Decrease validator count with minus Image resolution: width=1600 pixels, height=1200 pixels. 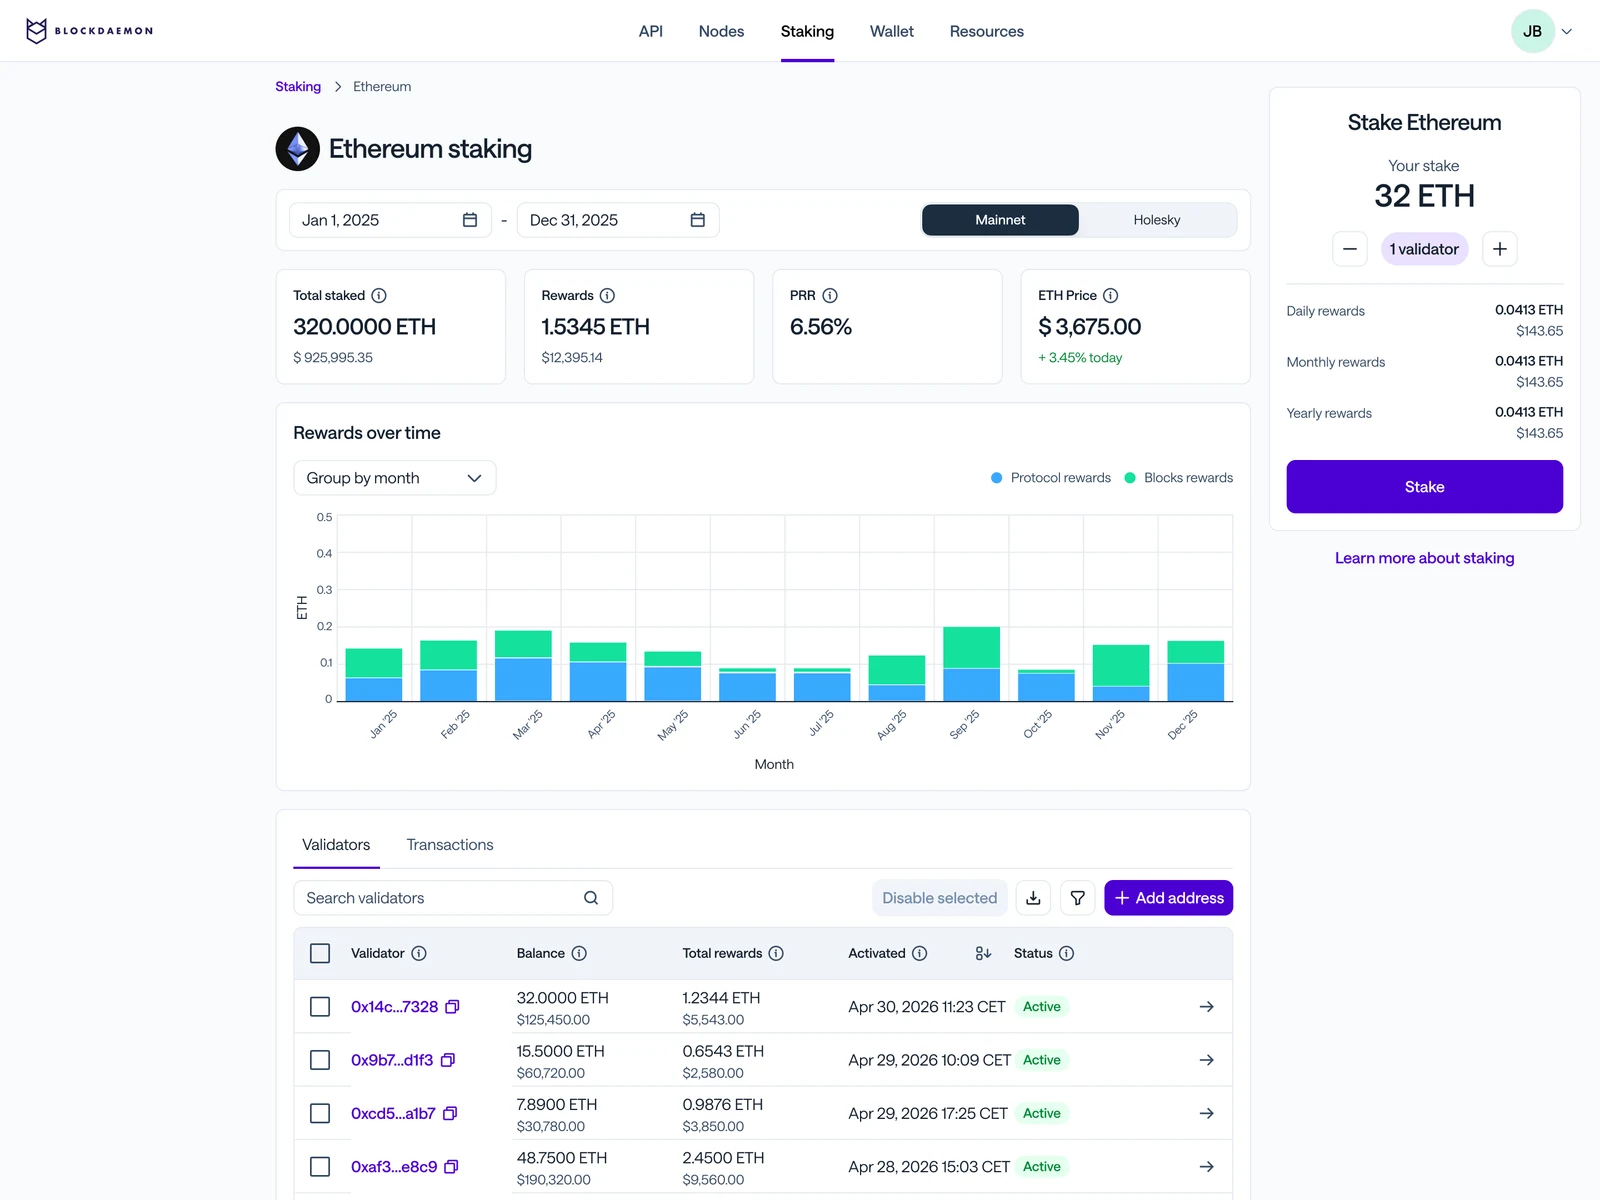pyautogui.click(x=1350, y=249)
